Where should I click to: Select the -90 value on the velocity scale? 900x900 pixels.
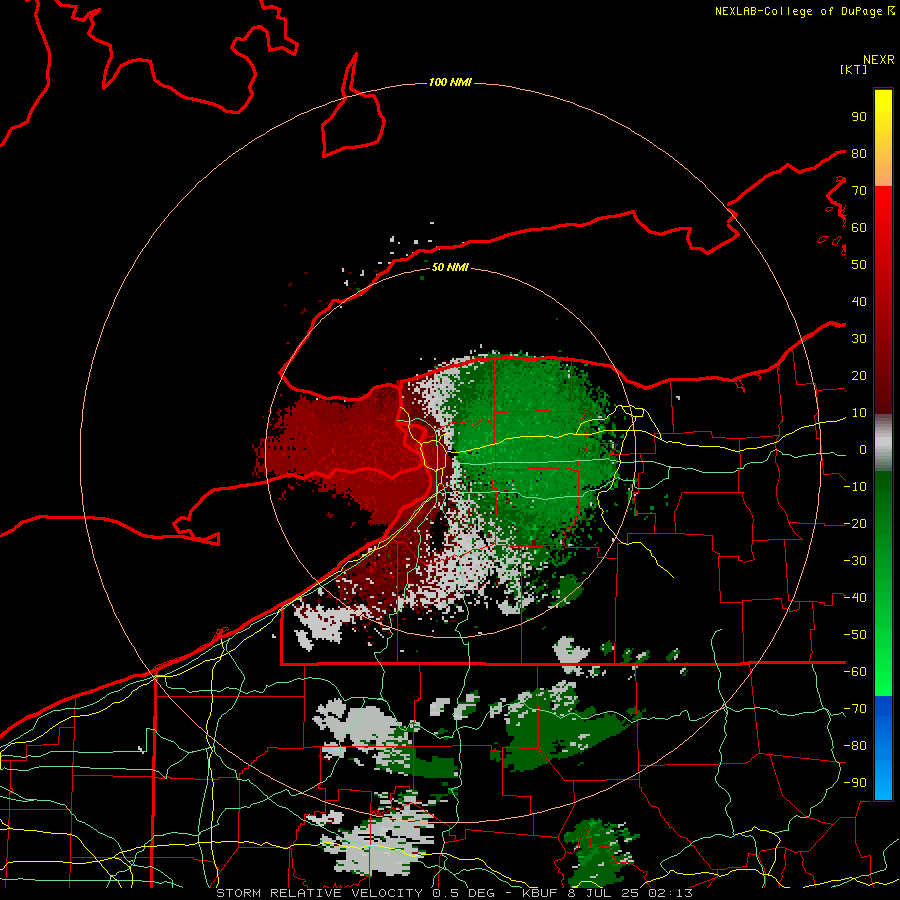pyautogui.click(x=855, y=783)
